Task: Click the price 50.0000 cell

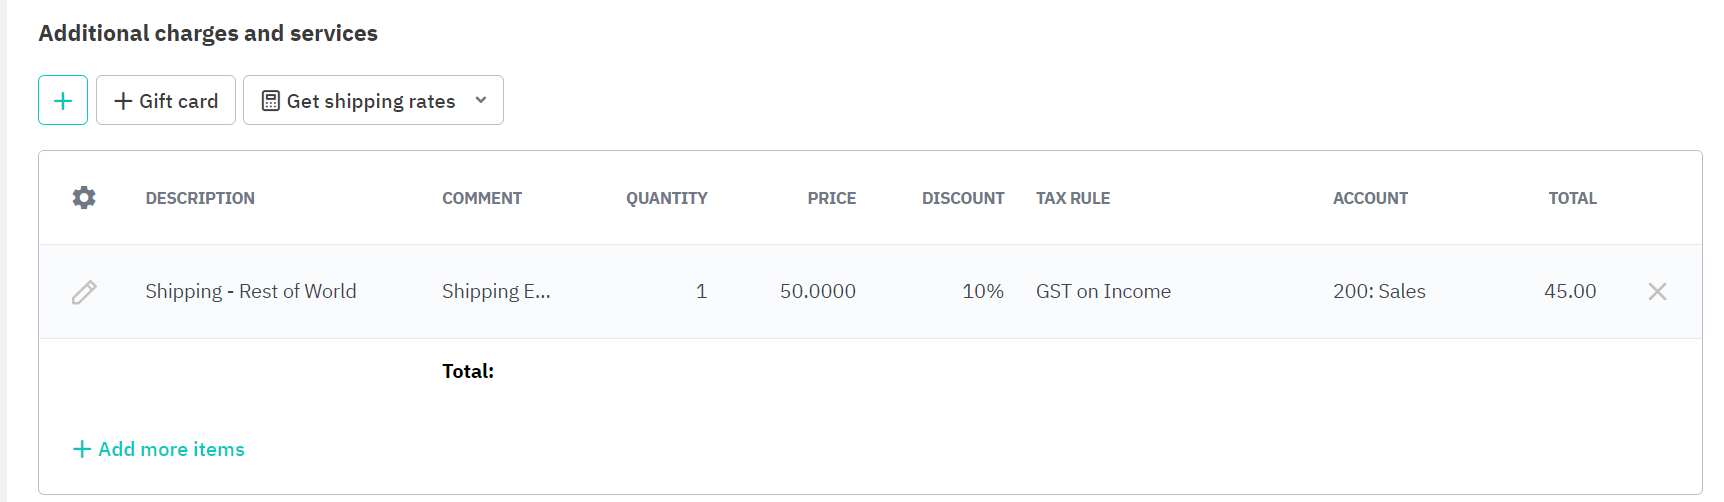Action: click(817, 291)
